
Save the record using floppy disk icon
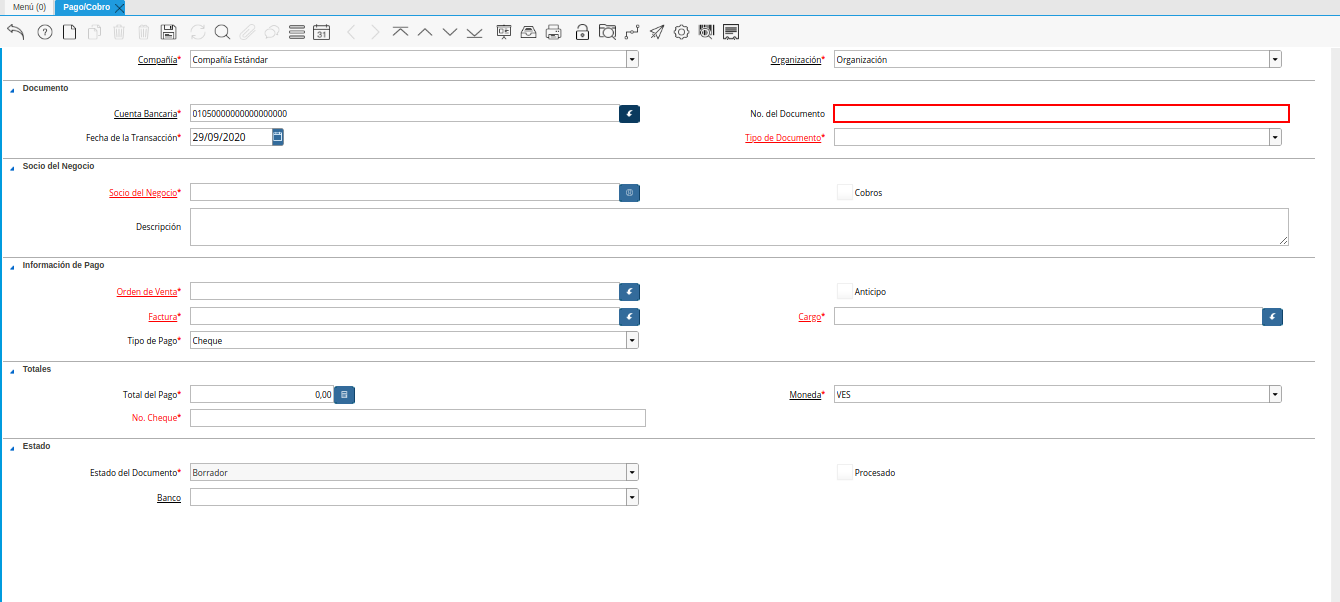[x=169, y=32]
